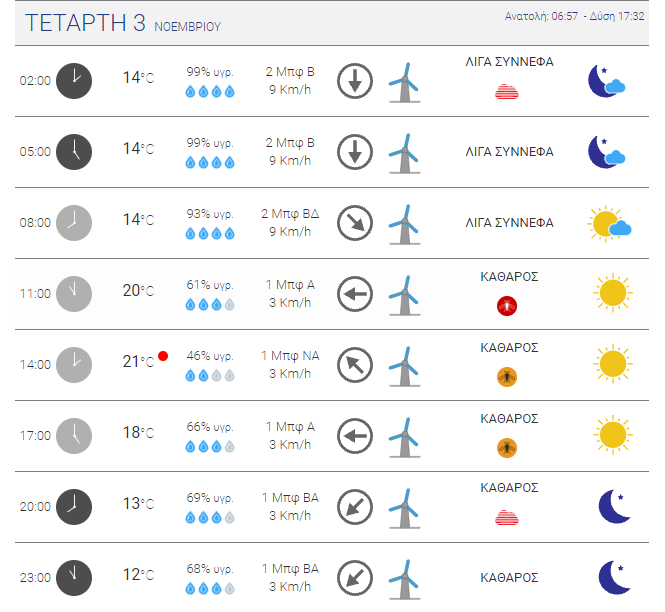Click the clear moon icon at 23:00
The height and width of the screenshot is (612, 665).
[x=615, y=577]
